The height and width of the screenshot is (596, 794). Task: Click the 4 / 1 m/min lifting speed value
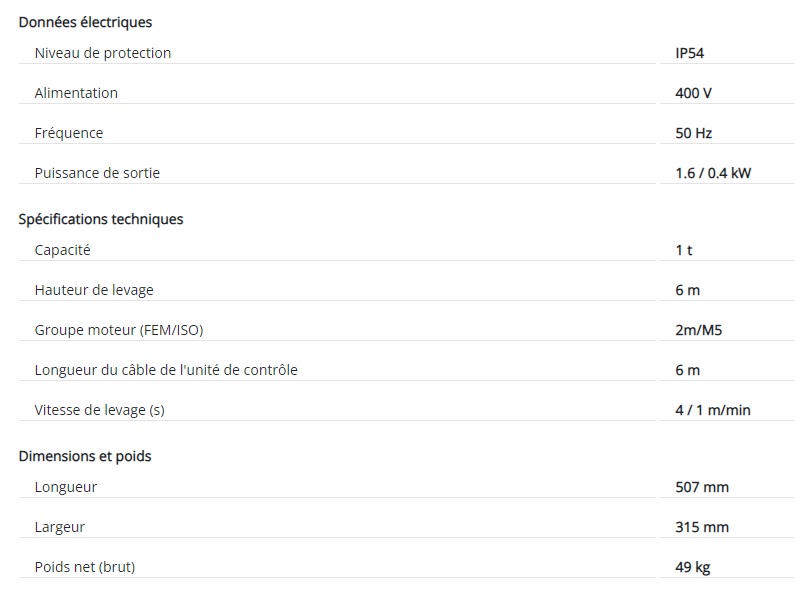[x=713, y=410]
